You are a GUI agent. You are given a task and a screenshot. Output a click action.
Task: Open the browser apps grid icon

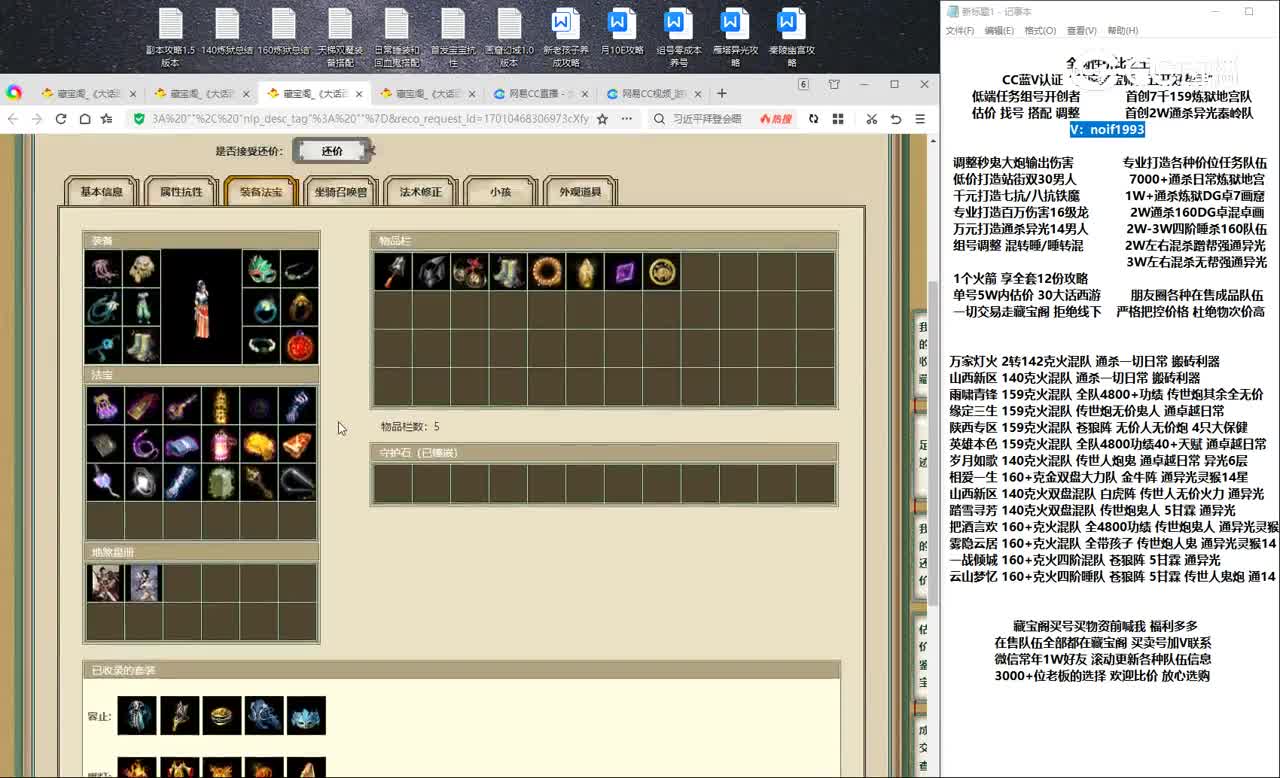pos(837,119)
